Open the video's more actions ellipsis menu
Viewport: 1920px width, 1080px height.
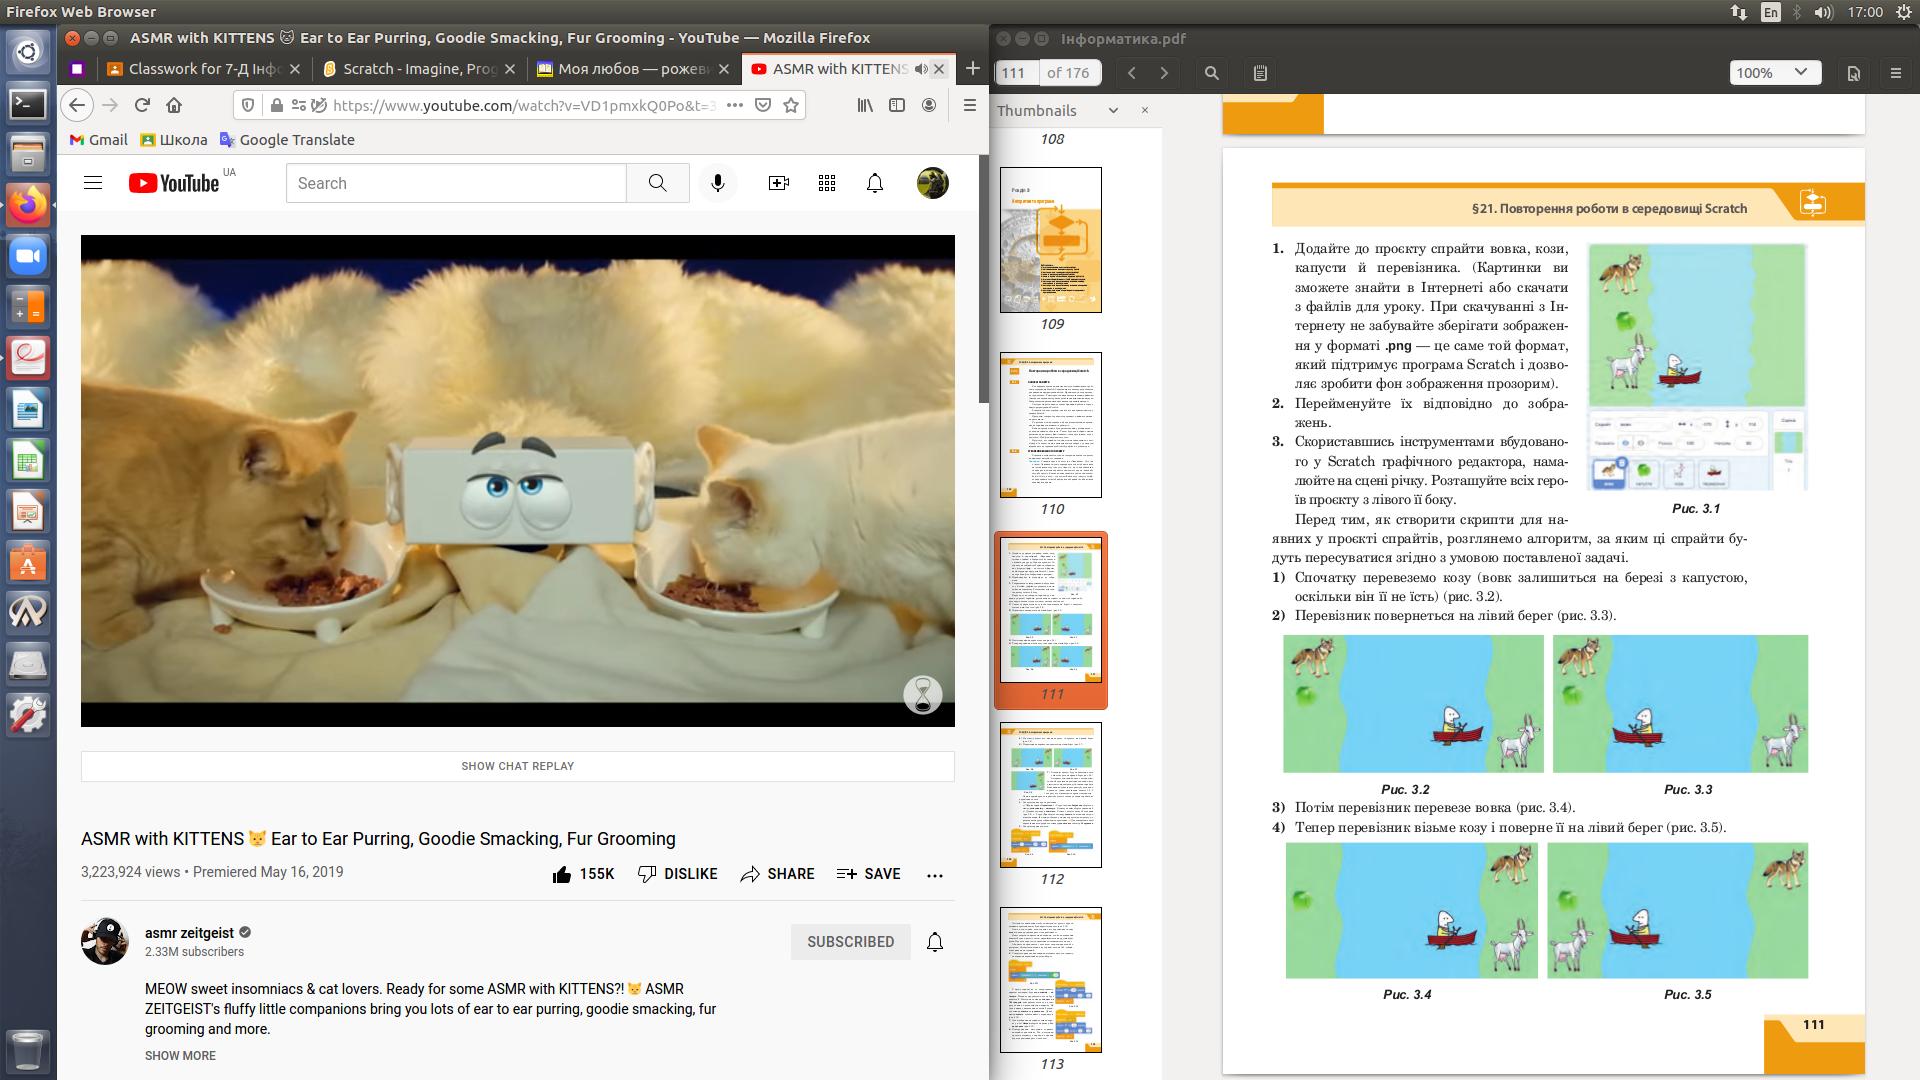[934, 875]
